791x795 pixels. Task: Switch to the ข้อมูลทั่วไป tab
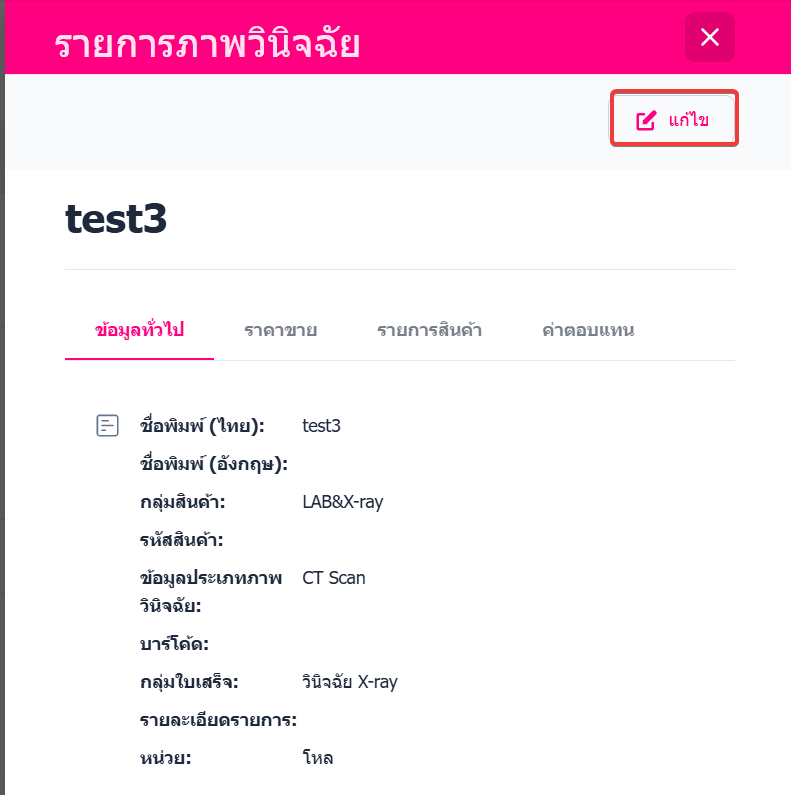tap(139, 330)
